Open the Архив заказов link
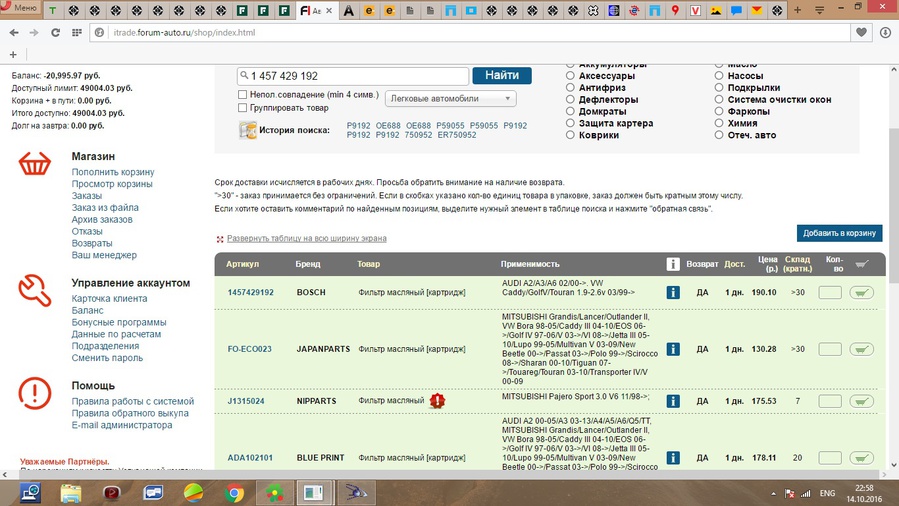This screenshot has width=899, height=506. (102, 219)
